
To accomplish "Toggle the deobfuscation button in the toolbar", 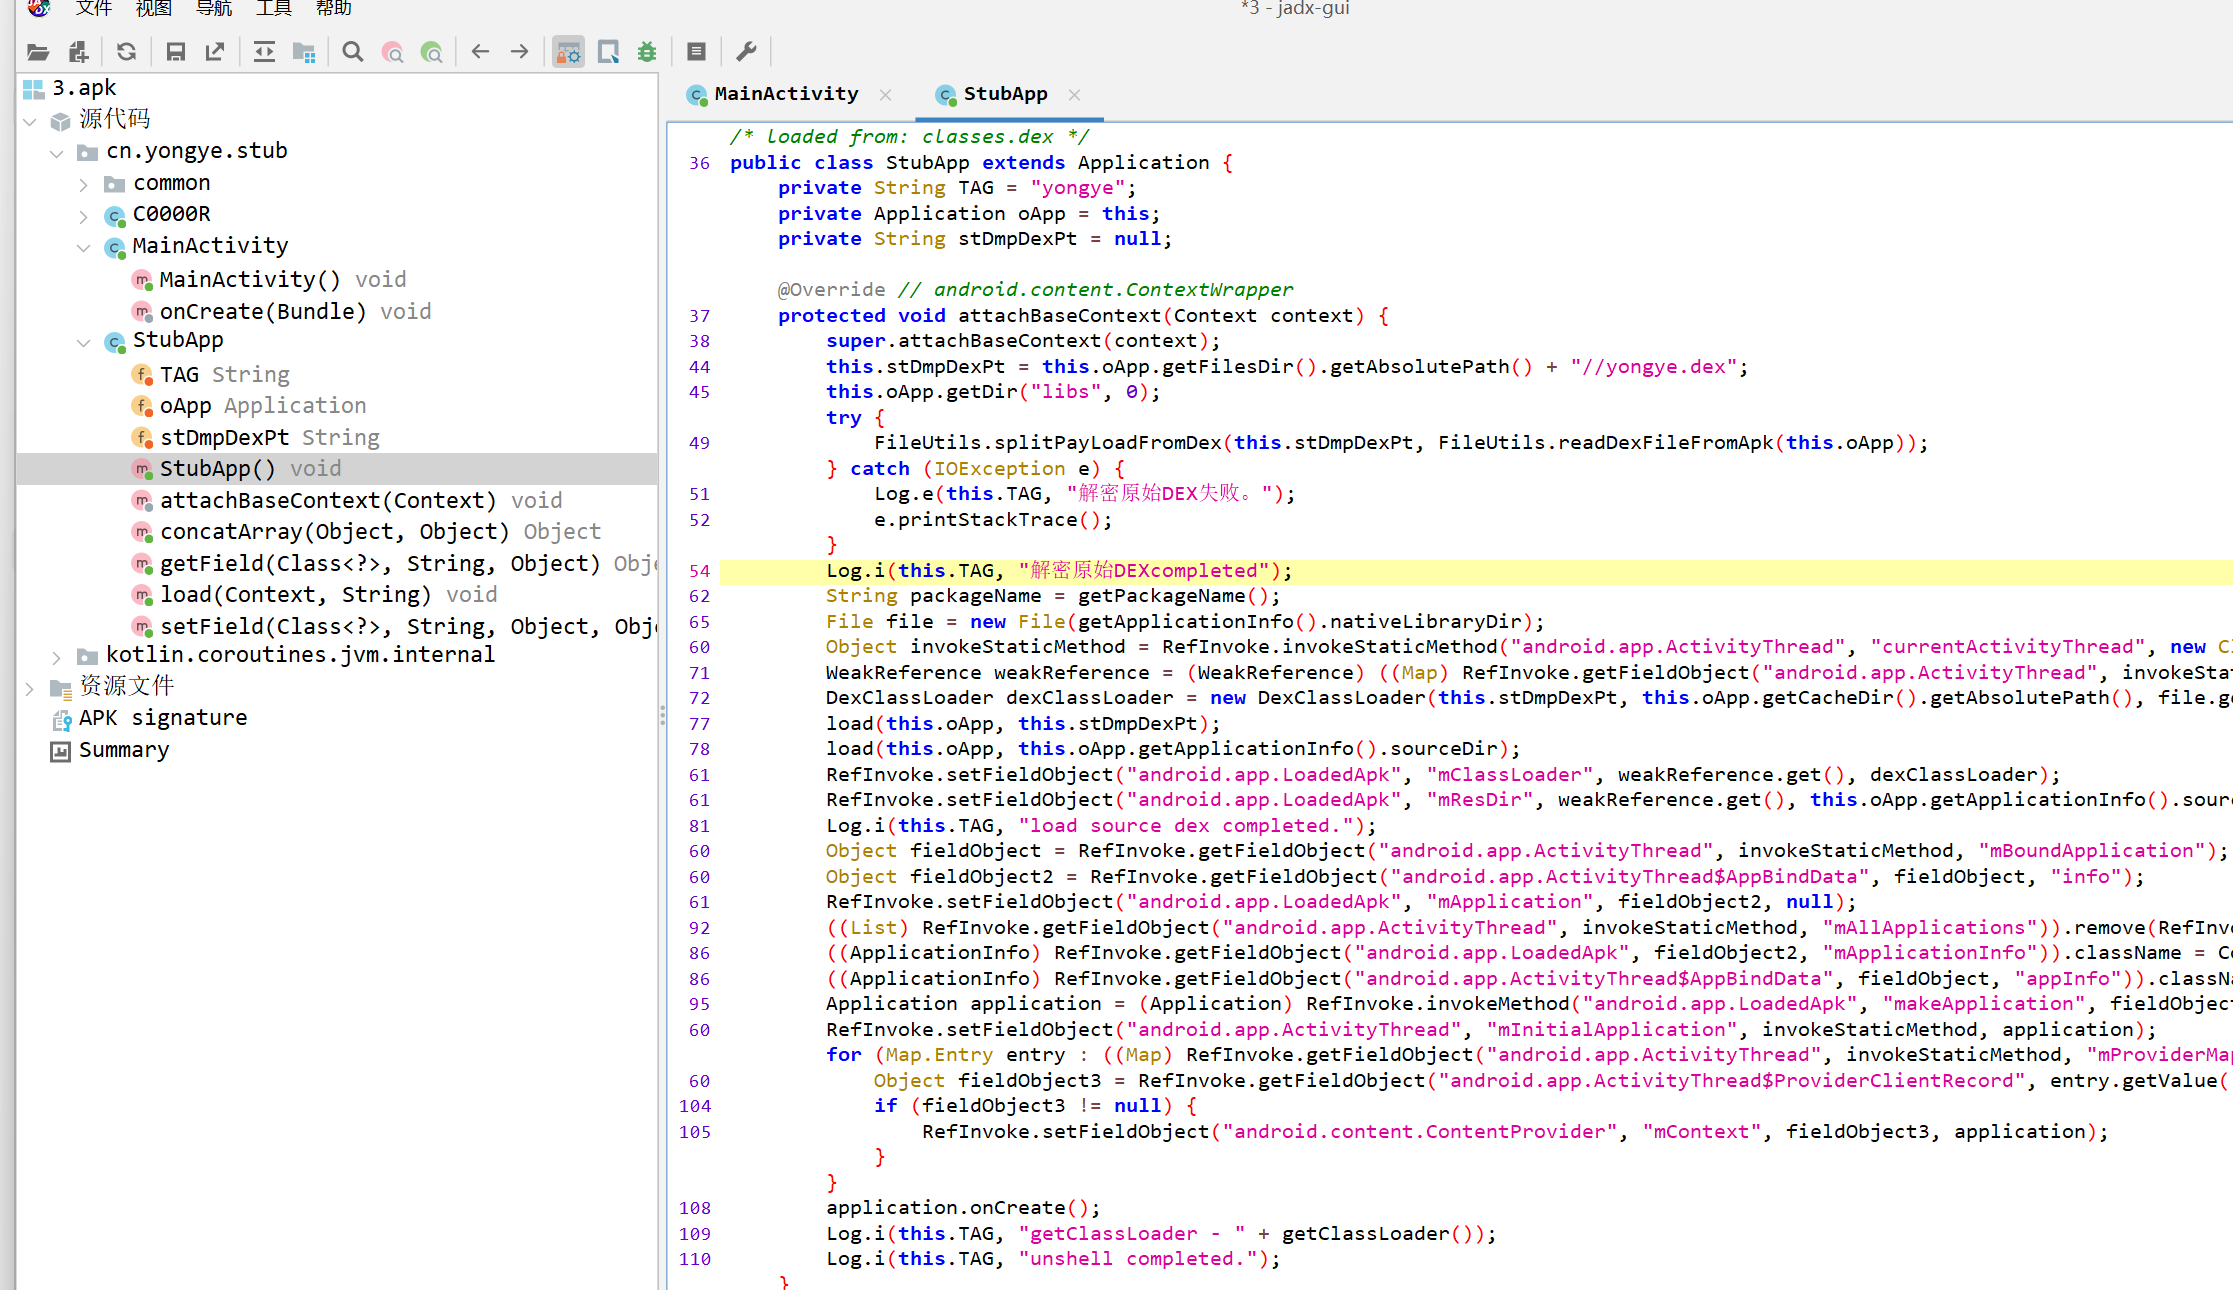I will click(x=568, y=52).
